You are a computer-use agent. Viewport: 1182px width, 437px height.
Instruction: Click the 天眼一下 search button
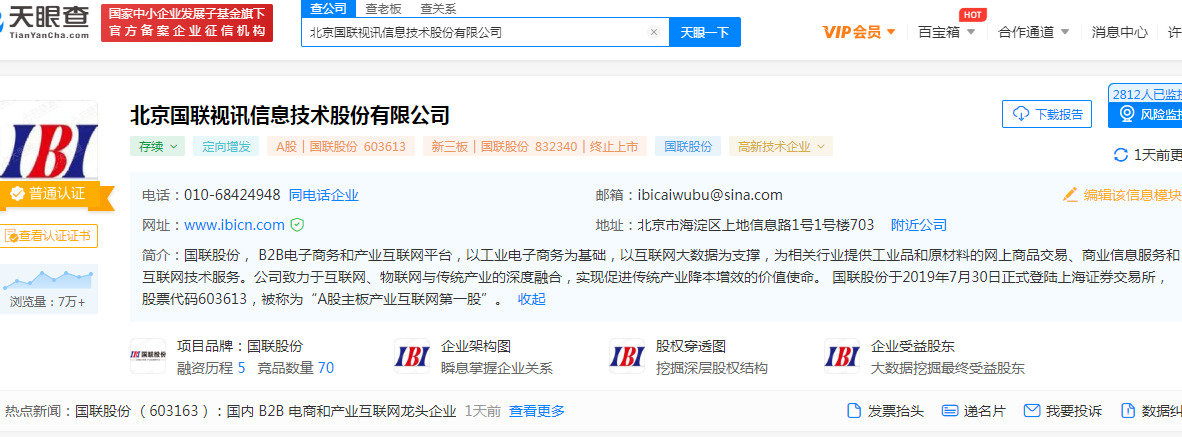click(x=705, y=32)
